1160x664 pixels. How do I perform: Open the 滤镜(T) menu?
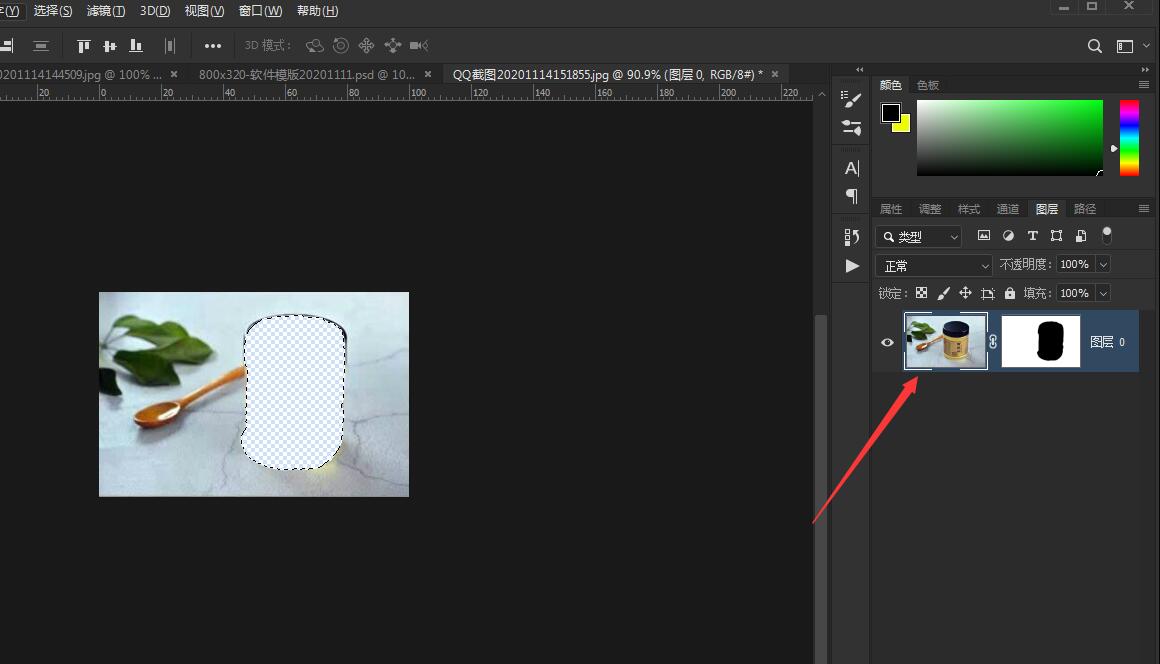click(106, 11)
